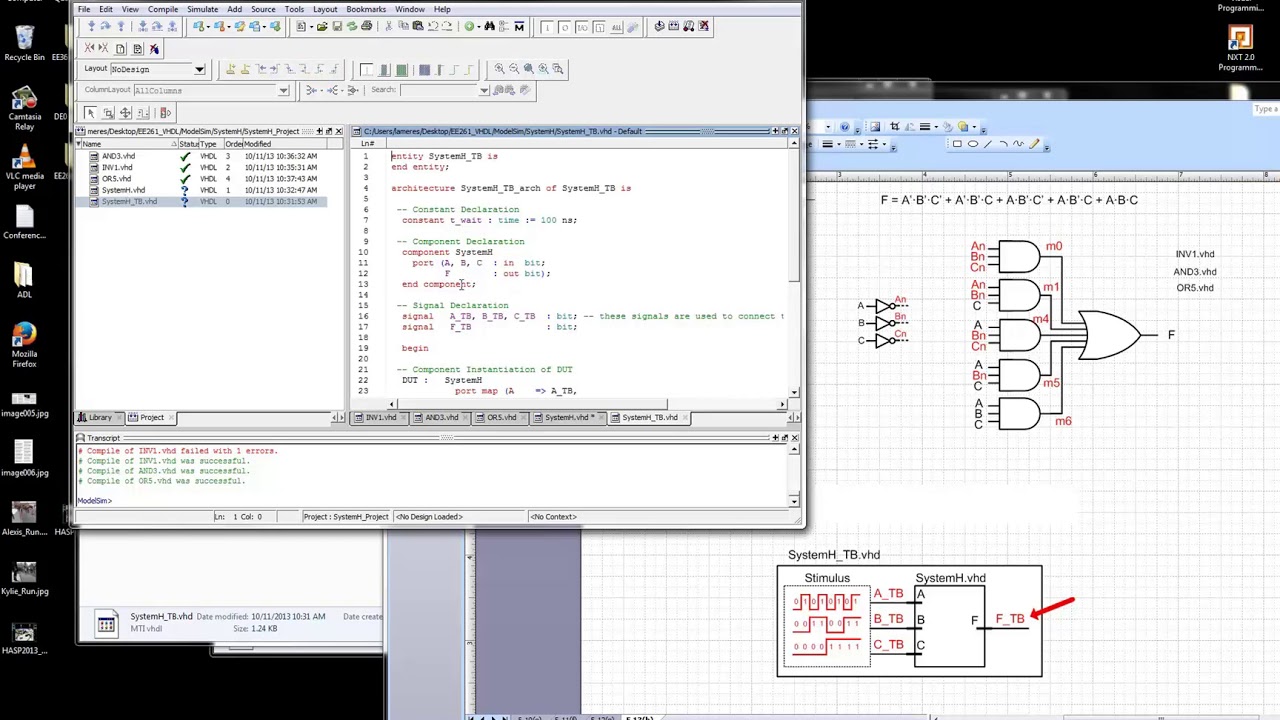The width and height of the screenshot is (1280, 720).
Task: Click the editor horizontal scrollbar right arrow
Action: (x=782, y=404)
